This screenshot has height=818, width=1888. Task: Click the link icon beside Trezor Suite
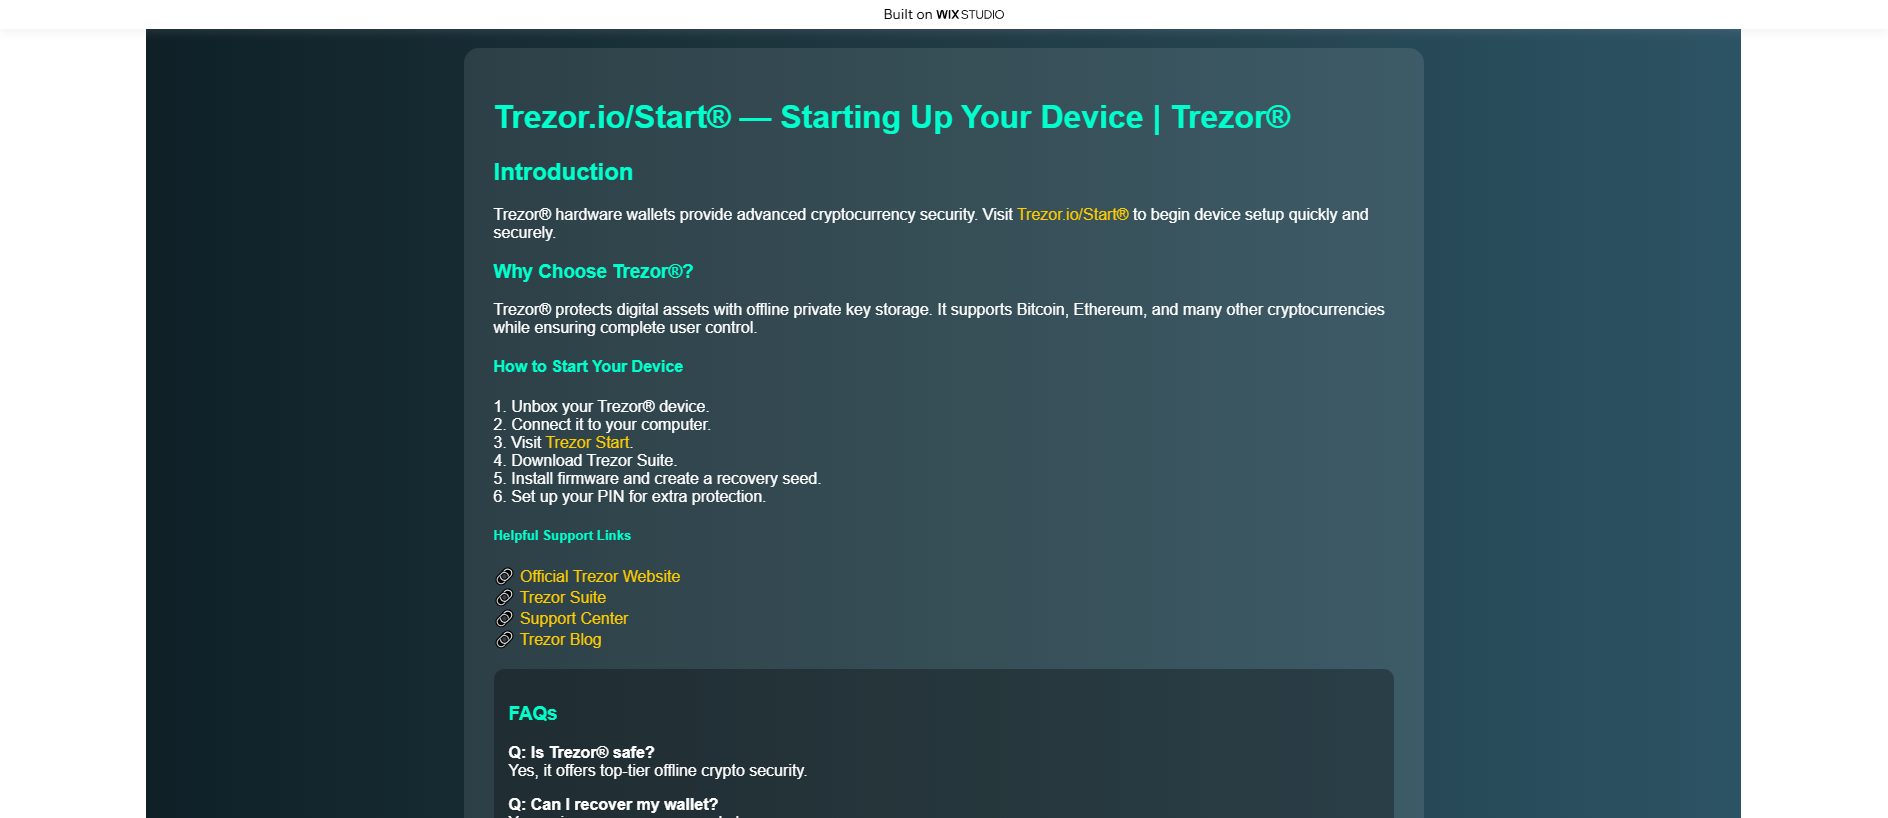click(504, 597)
